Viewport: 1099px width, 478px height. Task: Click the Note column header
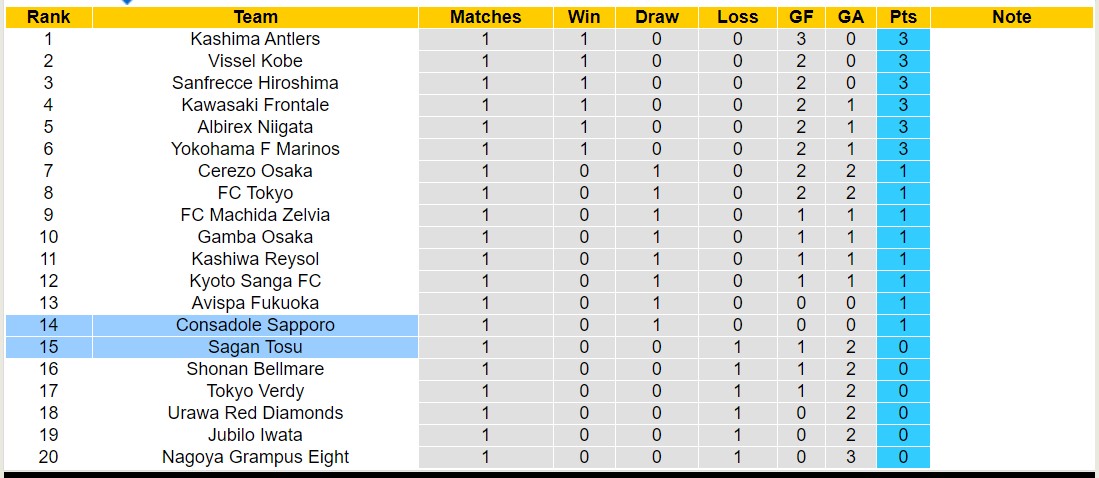pyautogui.click(x=1011, y=17)
